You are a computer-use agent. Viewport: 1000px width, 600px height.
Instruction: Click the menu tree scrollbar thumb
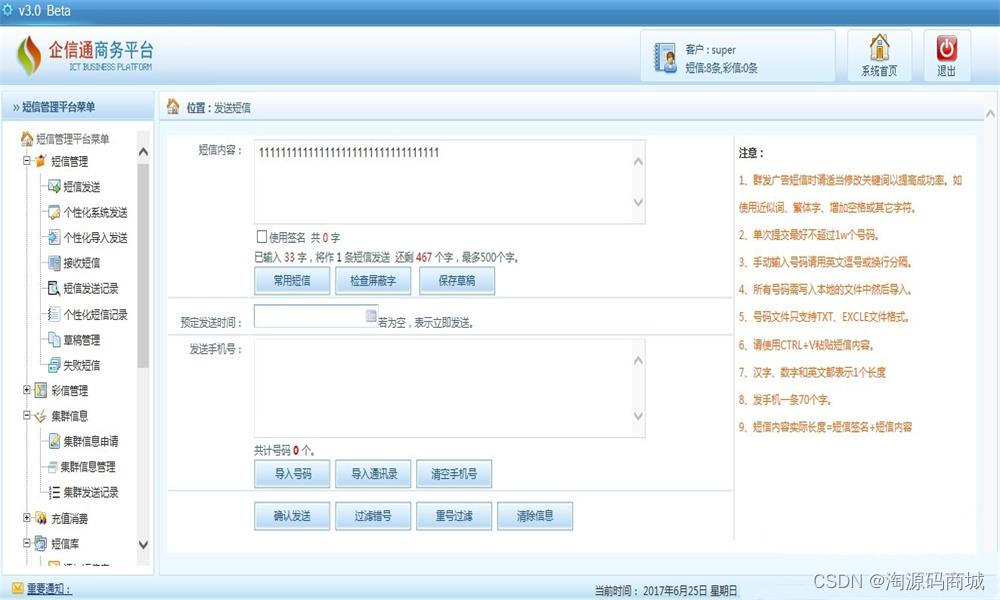point(143,265)
